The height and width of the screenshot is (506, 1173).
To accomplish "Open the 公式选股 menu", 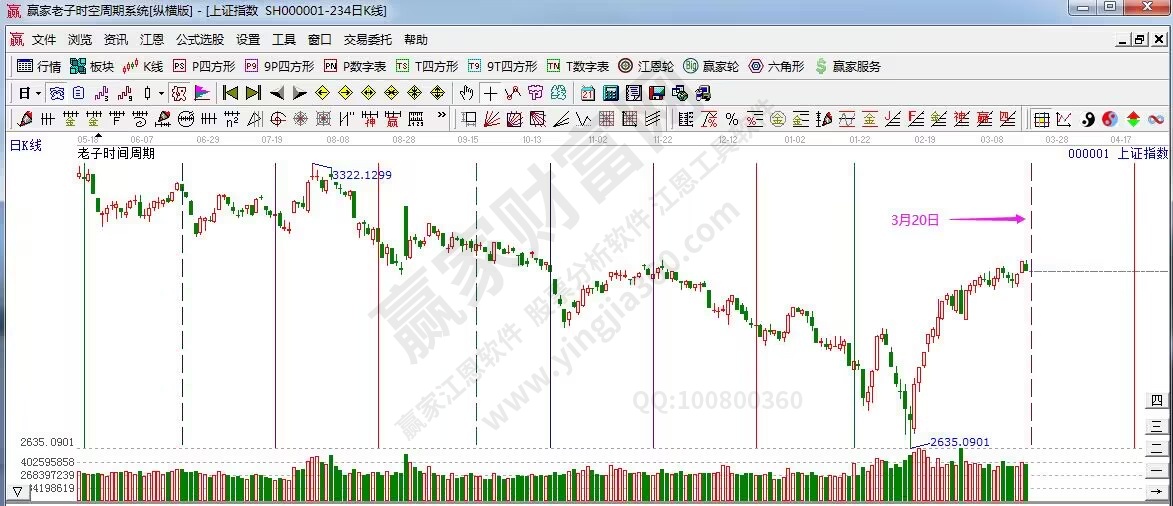I will pos(200,40).
